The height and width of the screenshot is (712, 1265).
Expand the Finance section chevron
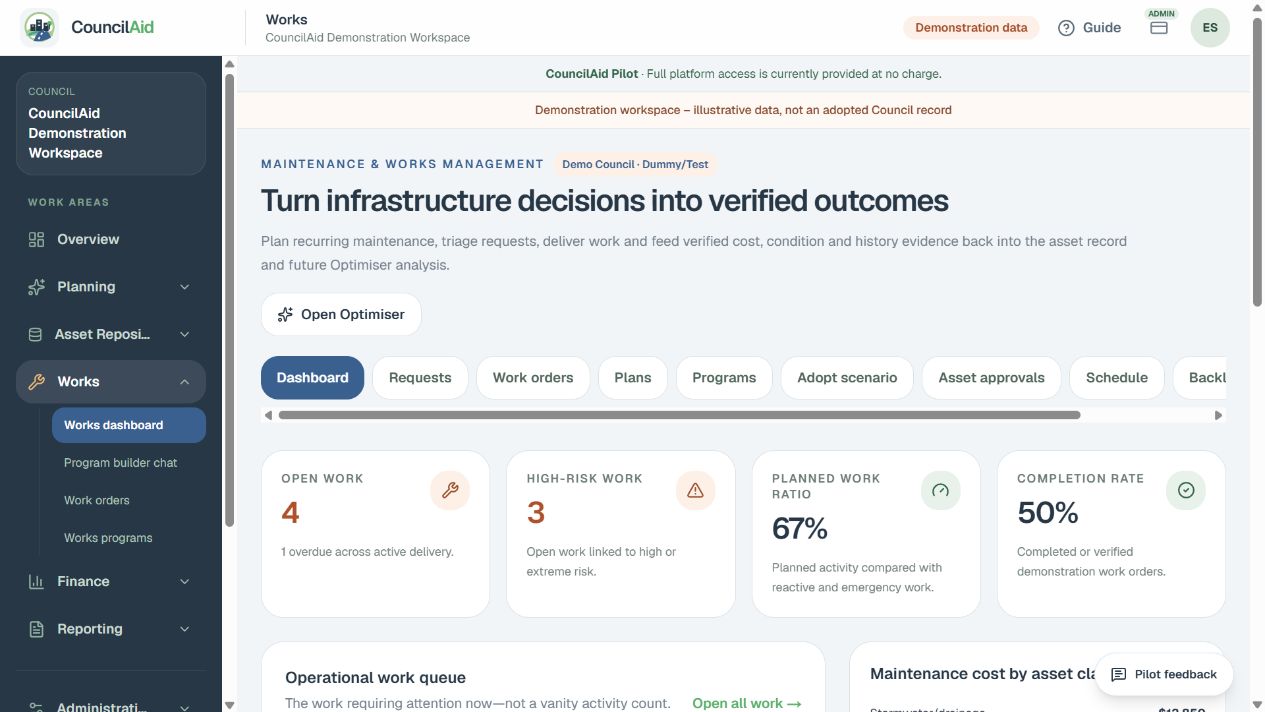coord(184,581)
